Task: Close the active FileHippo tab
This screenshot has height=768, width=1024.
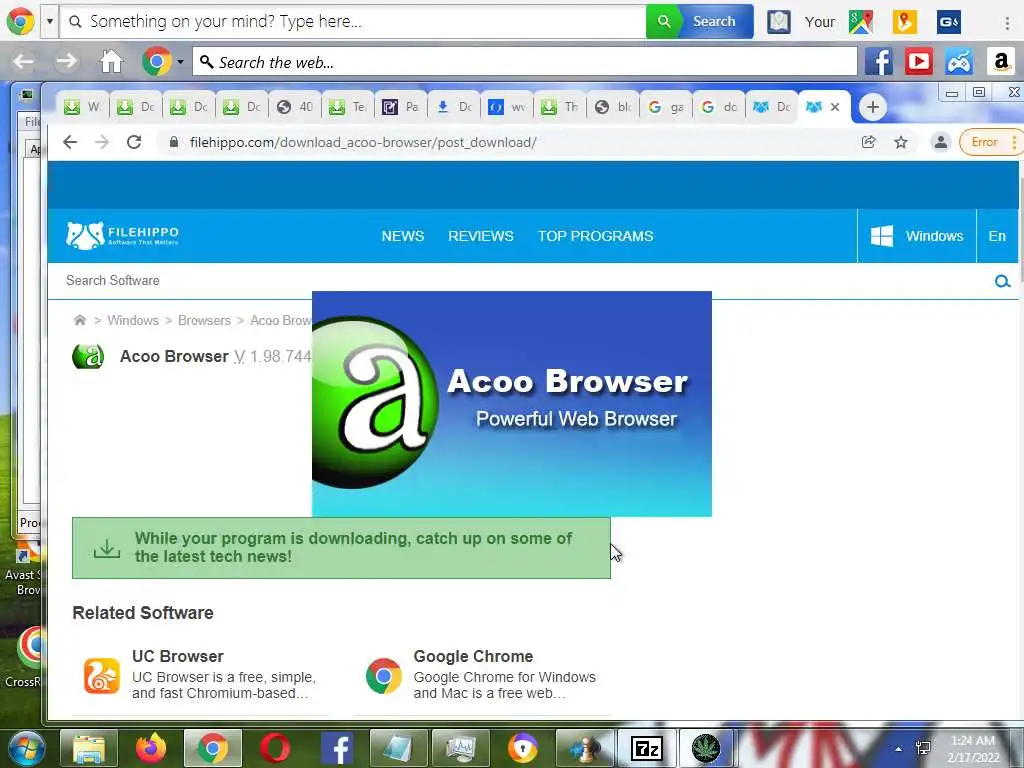Action: click(x=835, y=107)
